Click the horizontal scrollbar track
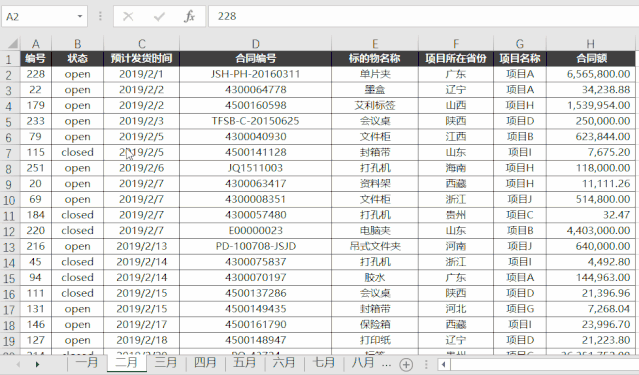 [x=544, y=364]
